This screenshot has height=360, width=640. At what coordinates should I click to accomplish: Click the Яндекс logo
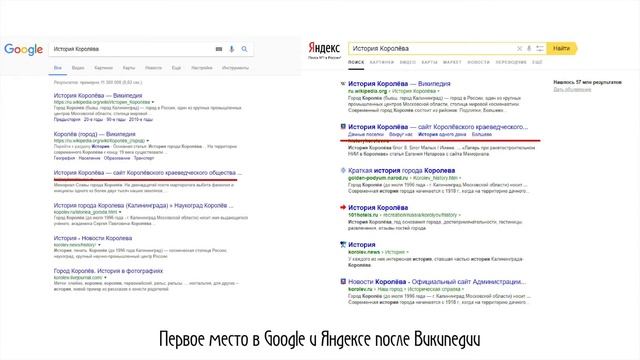pyautogui.click(x=324, y=48)
